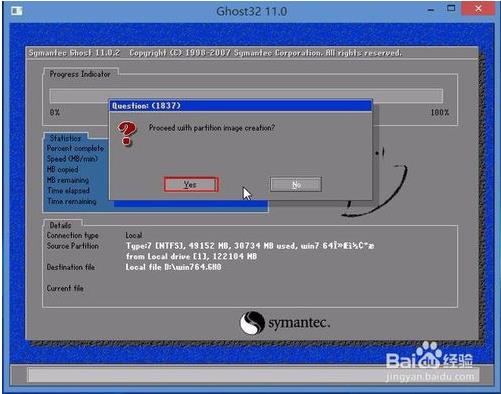Close the Ghost32 11.0 window
Viewport: 501px width, 394px height.
(478, 9)
